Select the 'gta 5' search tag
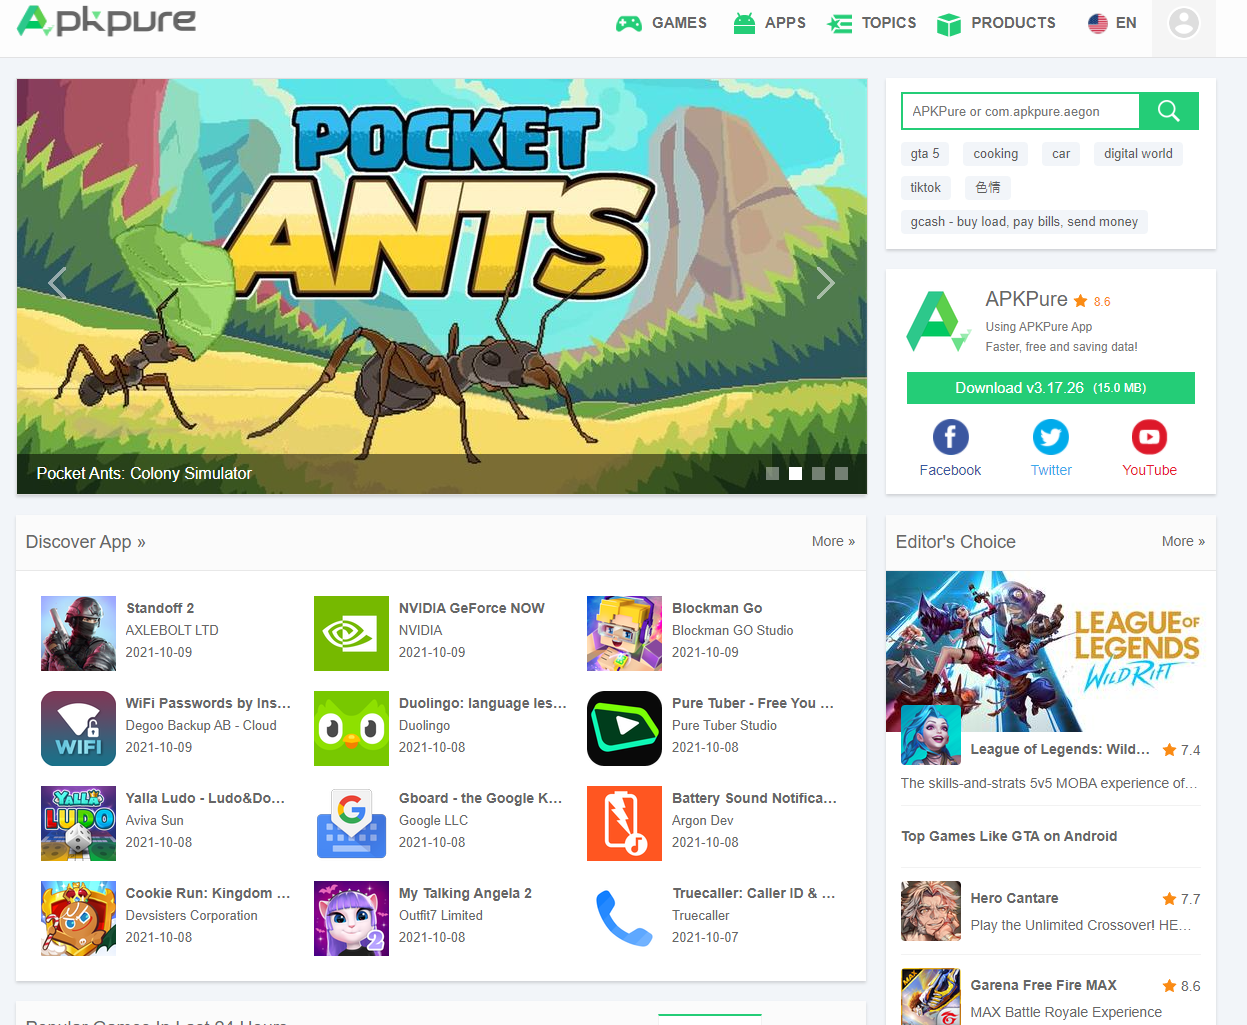This screenshot has width=1247, height=1025. (925, 154)
